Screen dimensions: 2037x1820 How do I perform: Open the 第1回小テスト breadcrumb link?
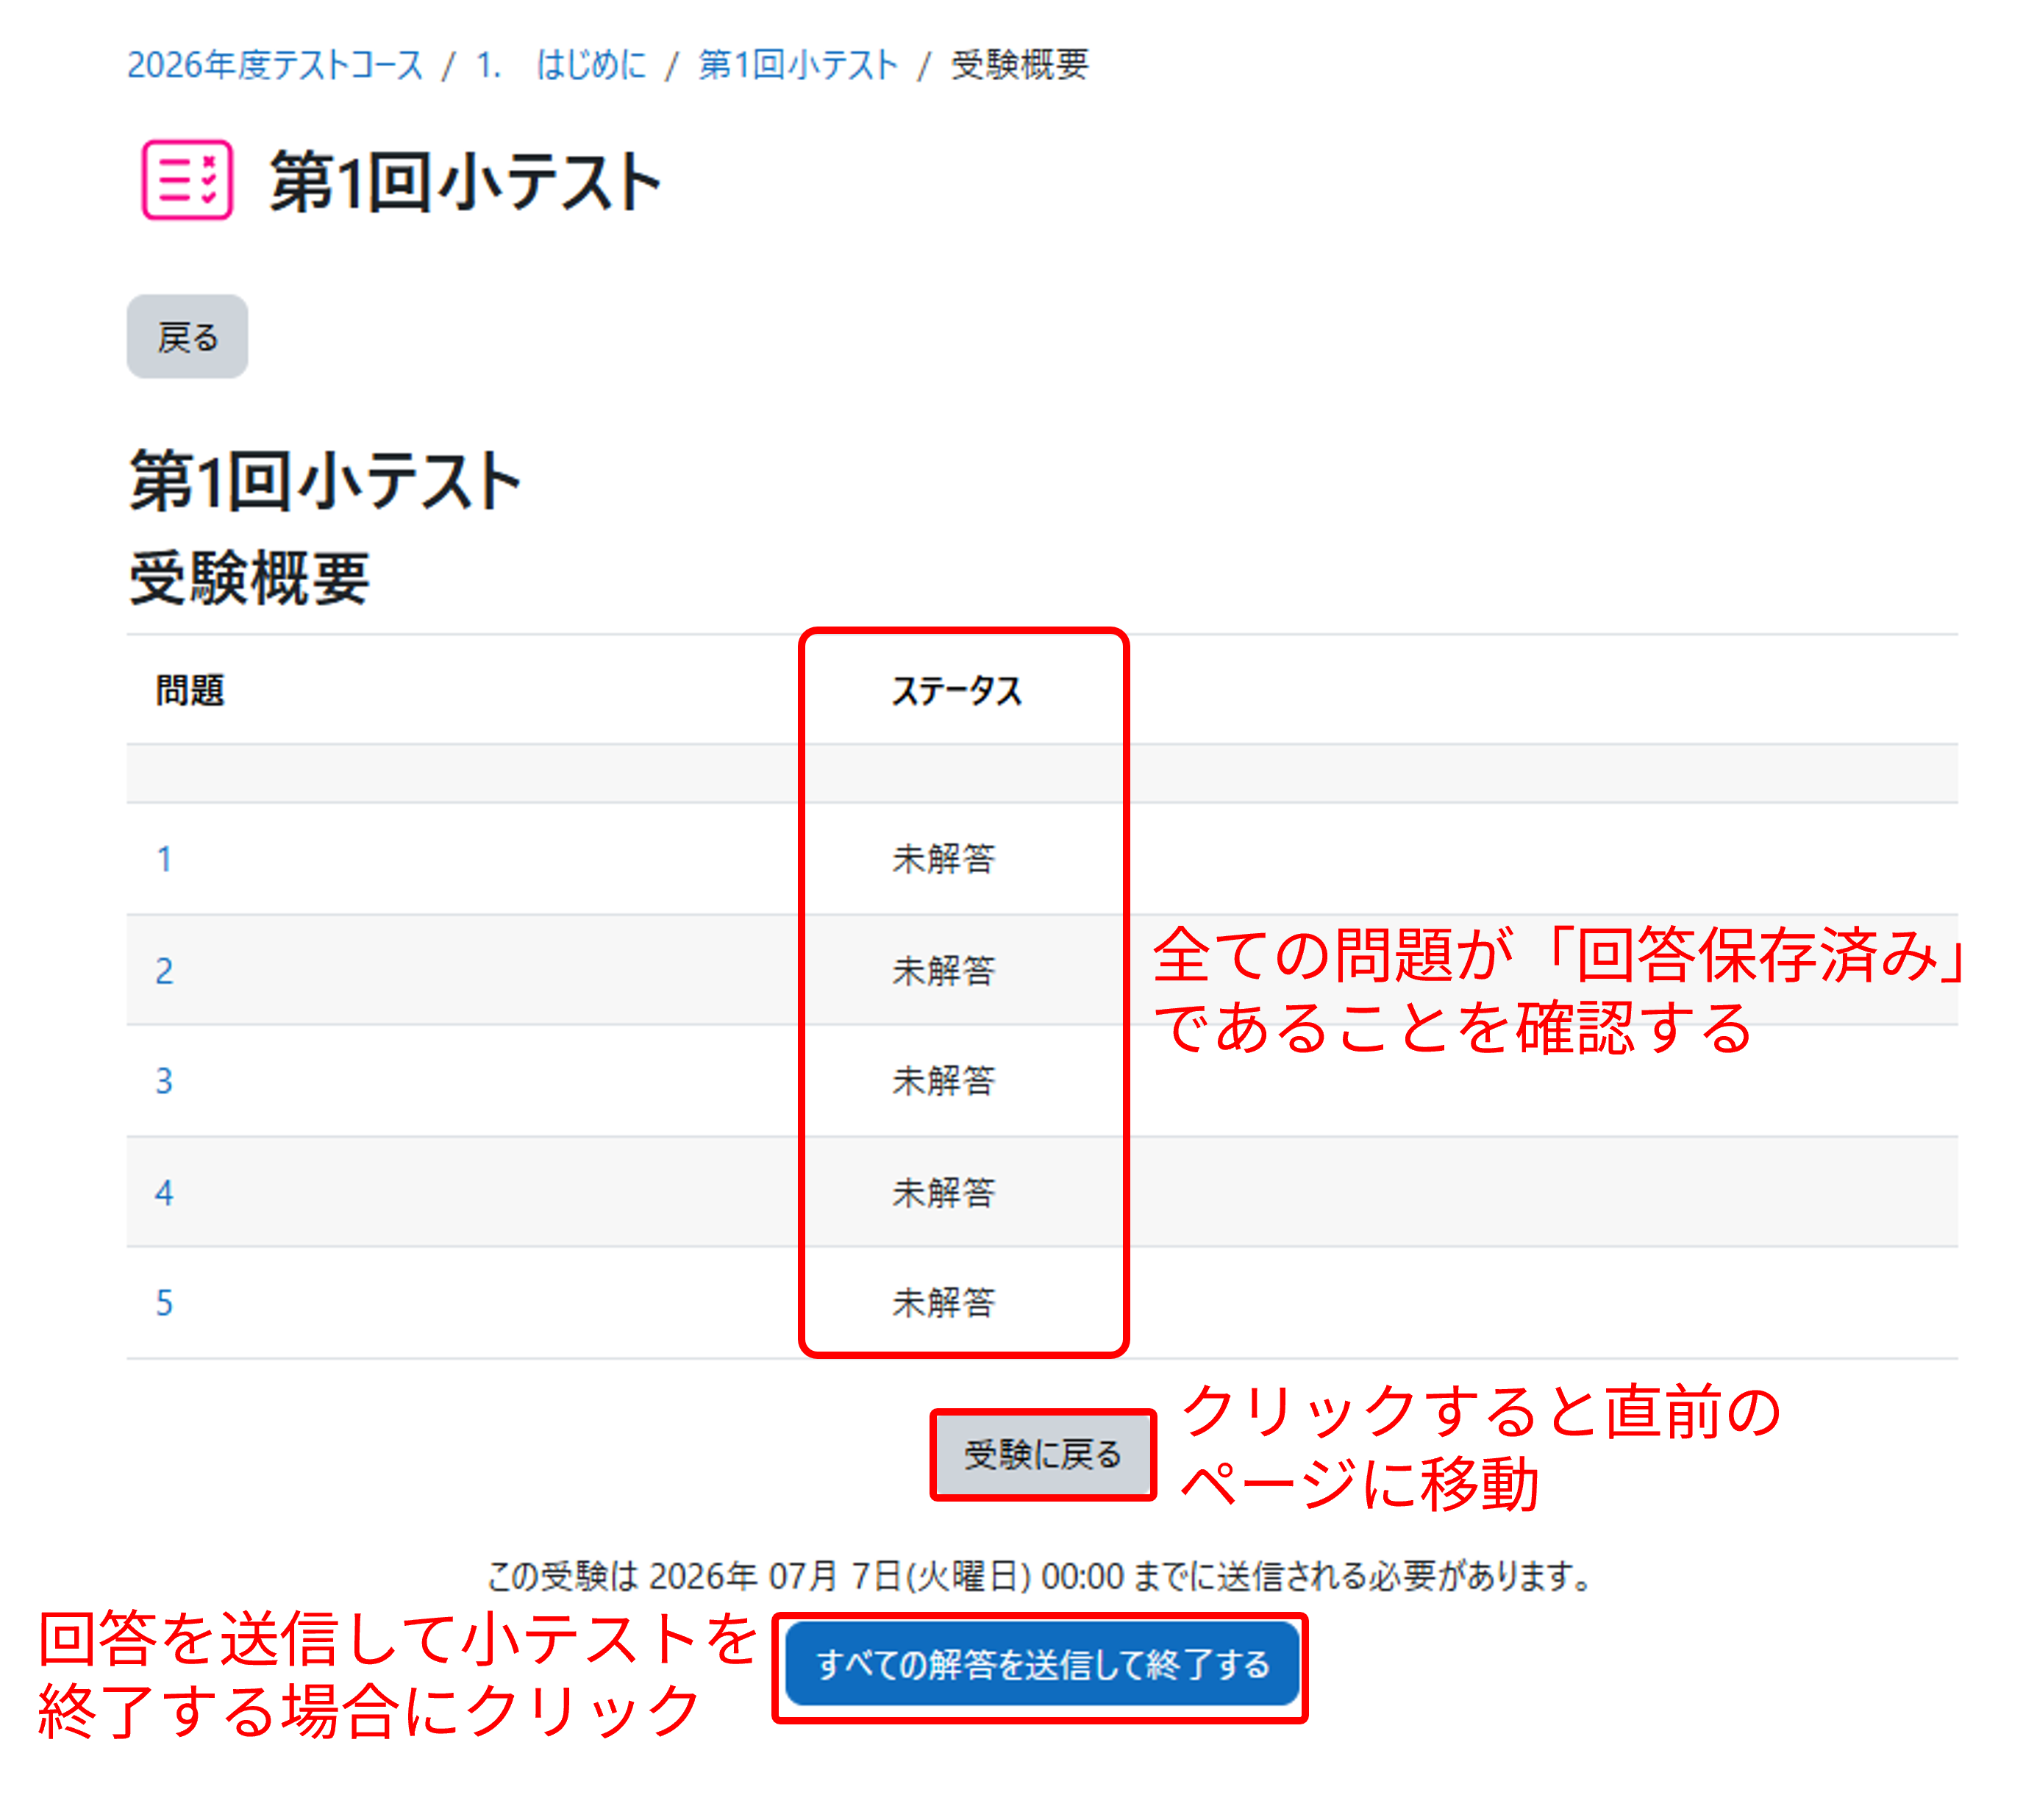(x=798, y=65)
